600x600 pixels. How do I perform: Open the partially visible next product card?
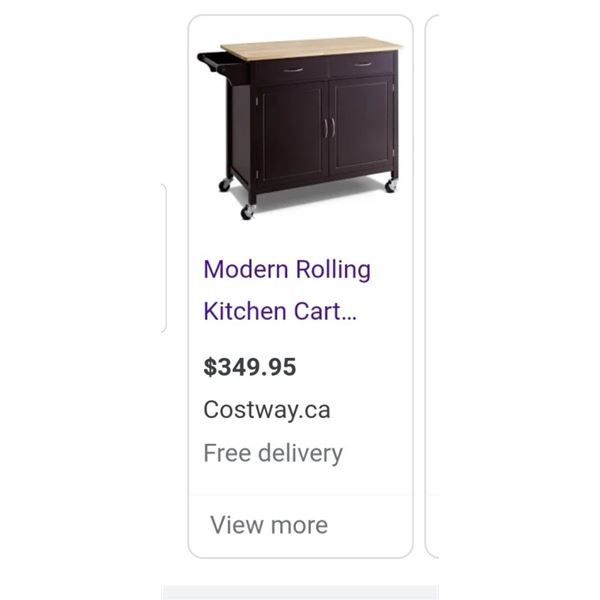pos(432,286)
